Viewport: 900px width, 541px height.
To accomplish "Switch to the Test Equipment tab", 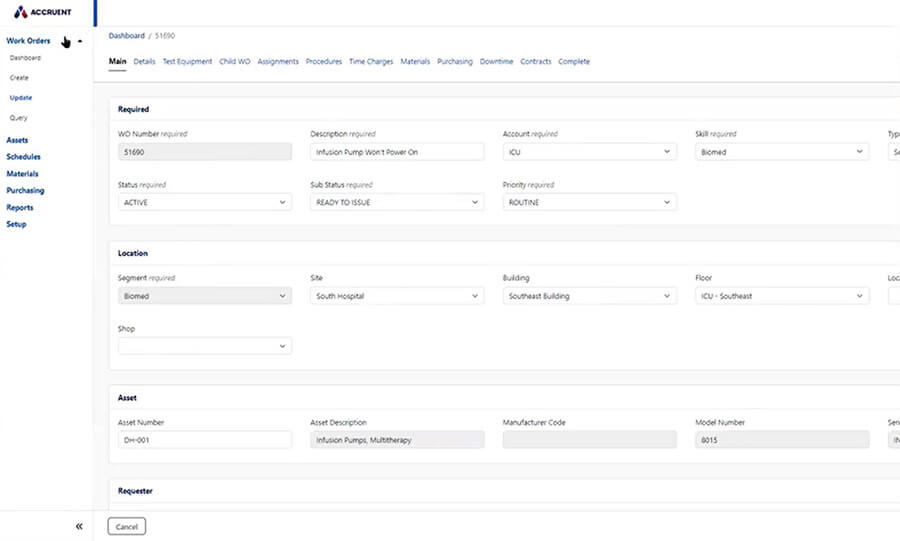I will click(187, 61).
